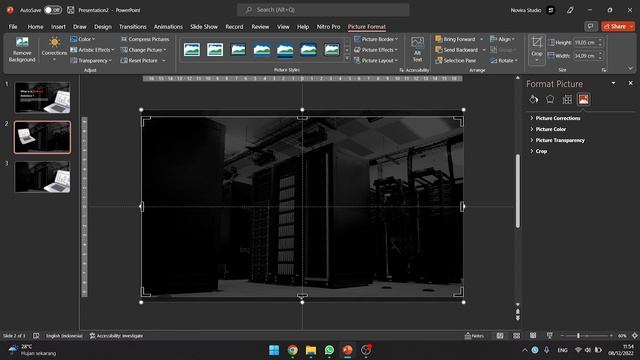Click Send Backward button

tap(457, 50)
